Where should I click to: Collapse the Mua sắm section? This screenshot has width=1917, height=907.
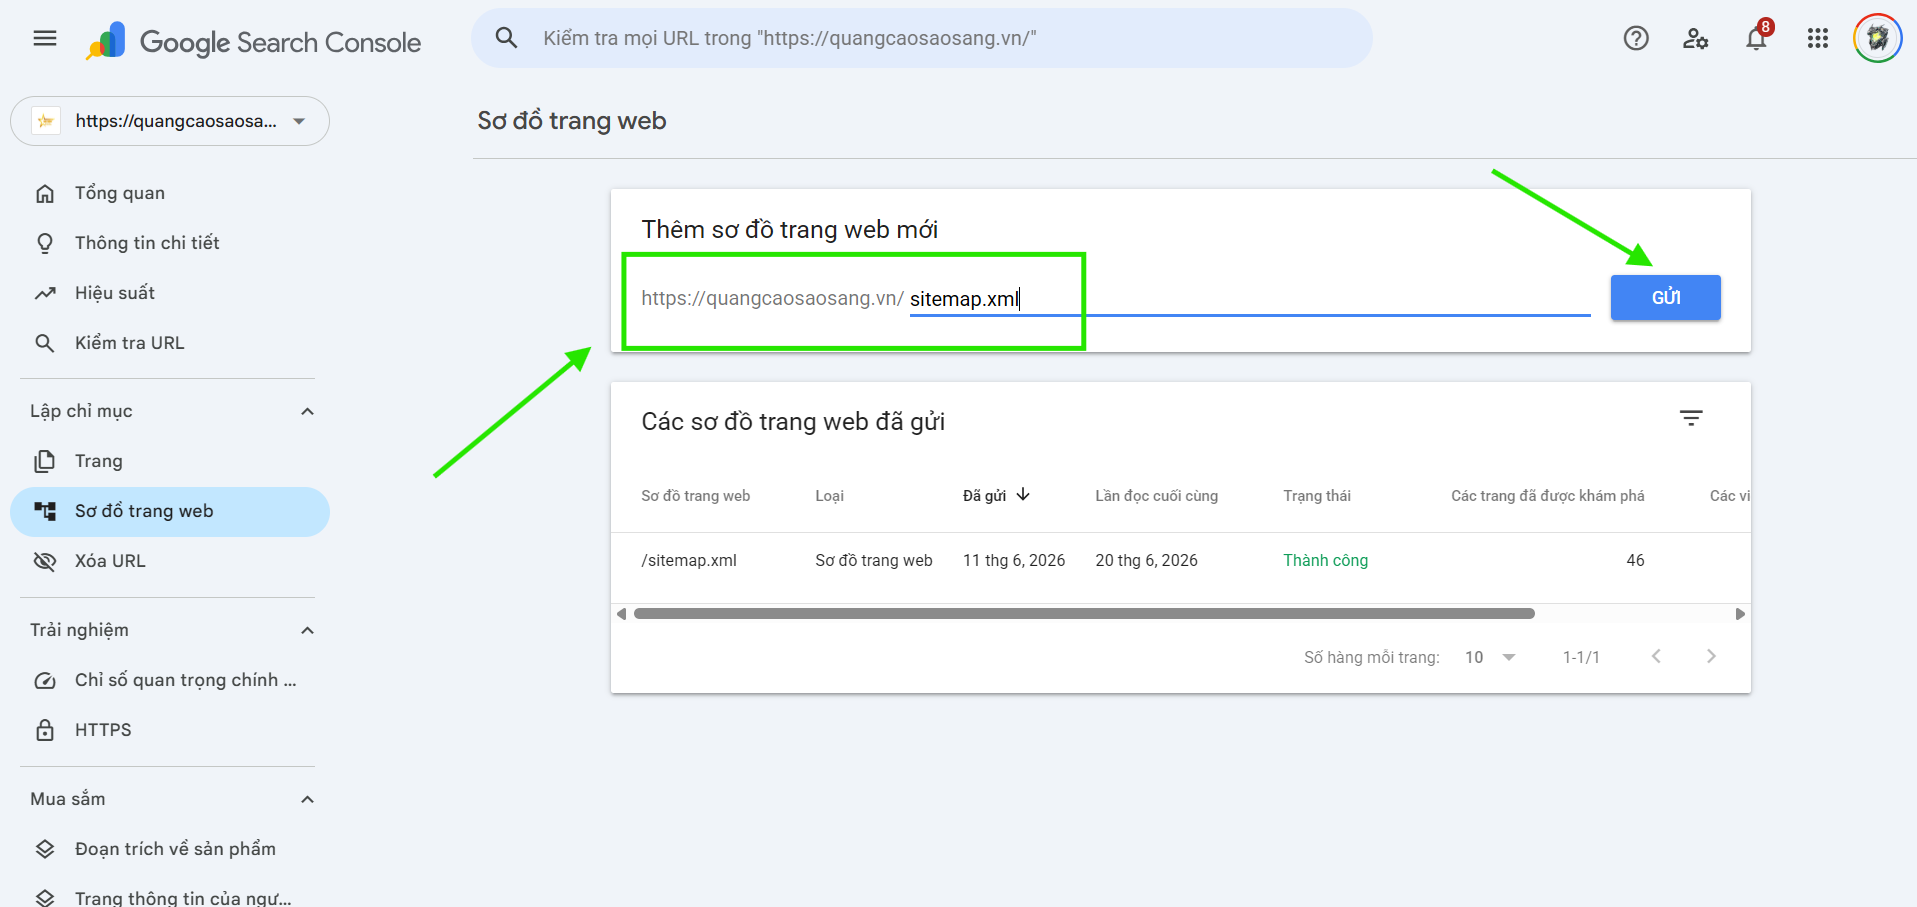pos(308,799)
